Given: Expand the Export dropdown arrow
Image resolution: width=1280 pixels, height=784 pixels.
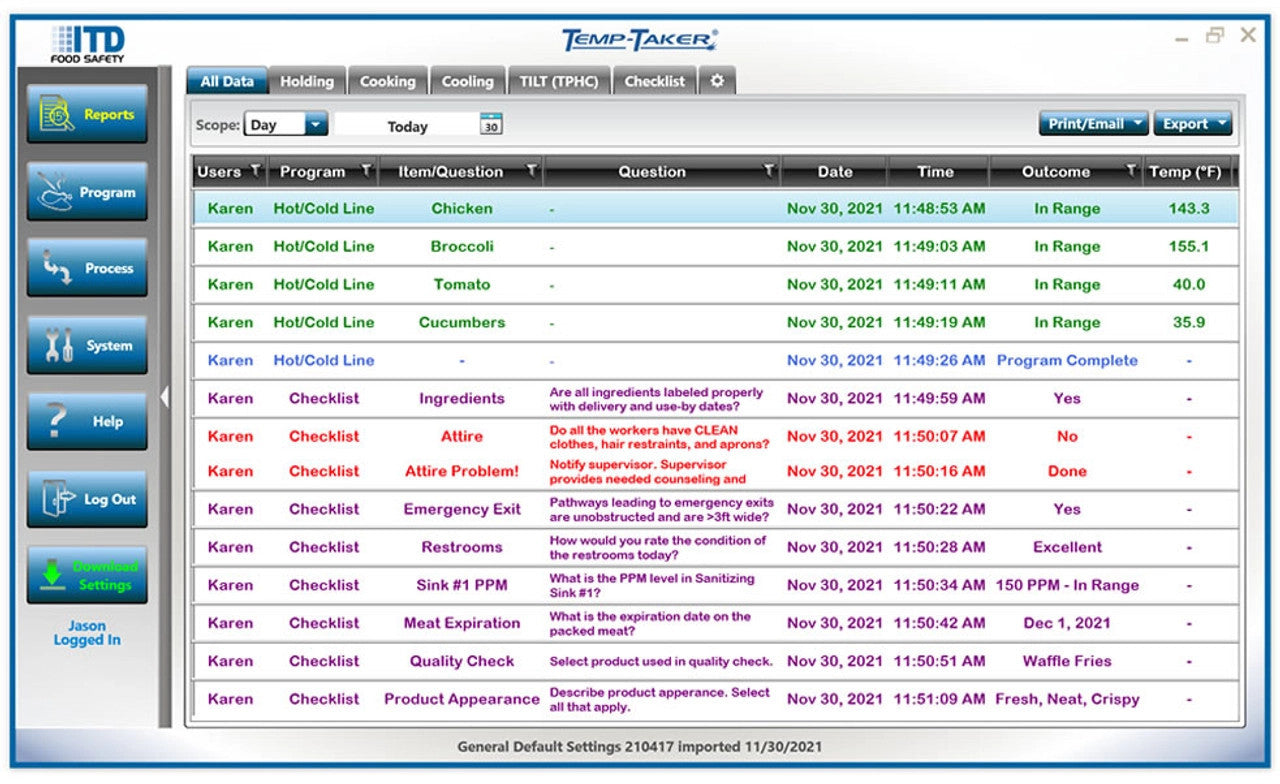Looking at the screenshot, I should [x=1222, y=123].
